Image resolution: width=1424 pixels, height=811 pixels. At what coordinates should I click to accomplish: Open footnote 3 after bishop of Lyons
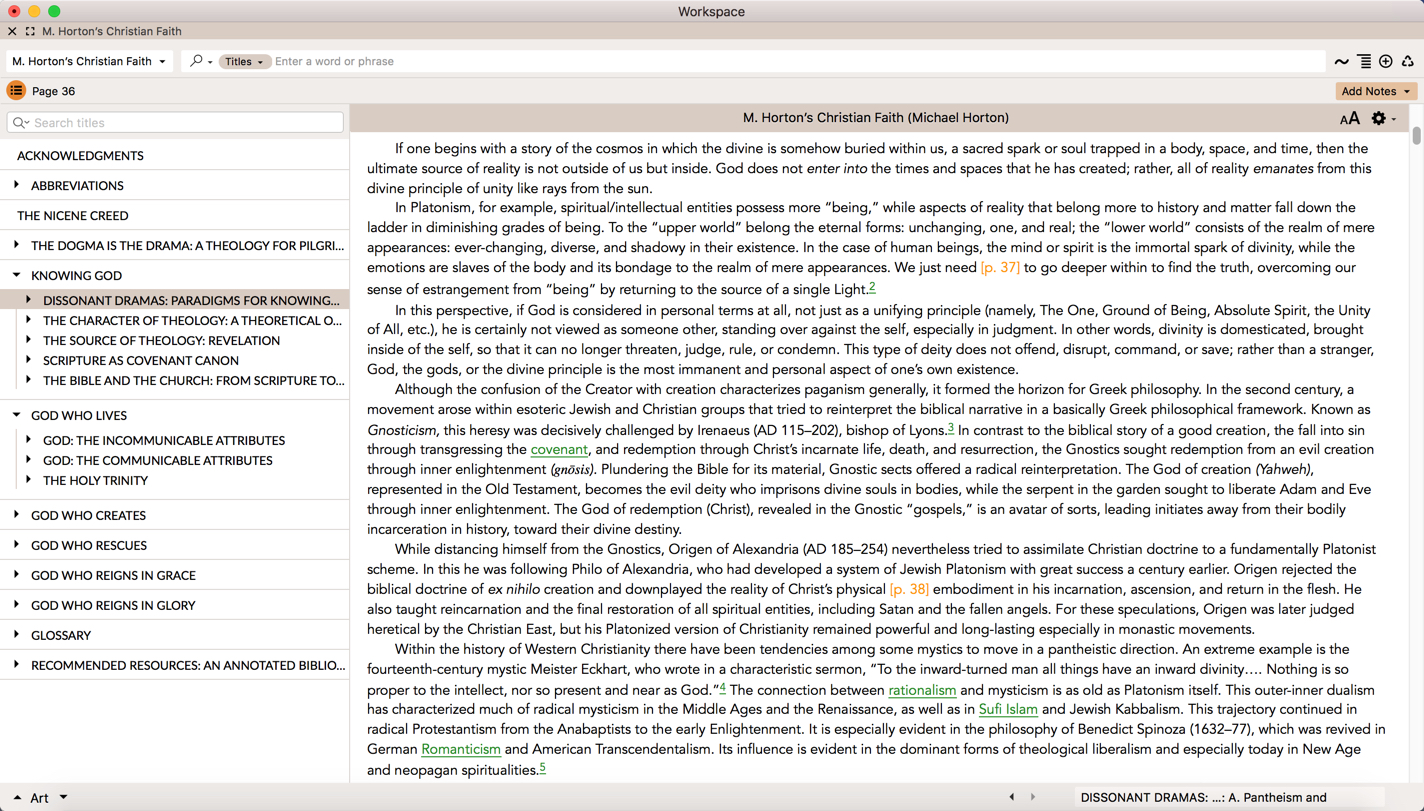[x=950, y=428]
